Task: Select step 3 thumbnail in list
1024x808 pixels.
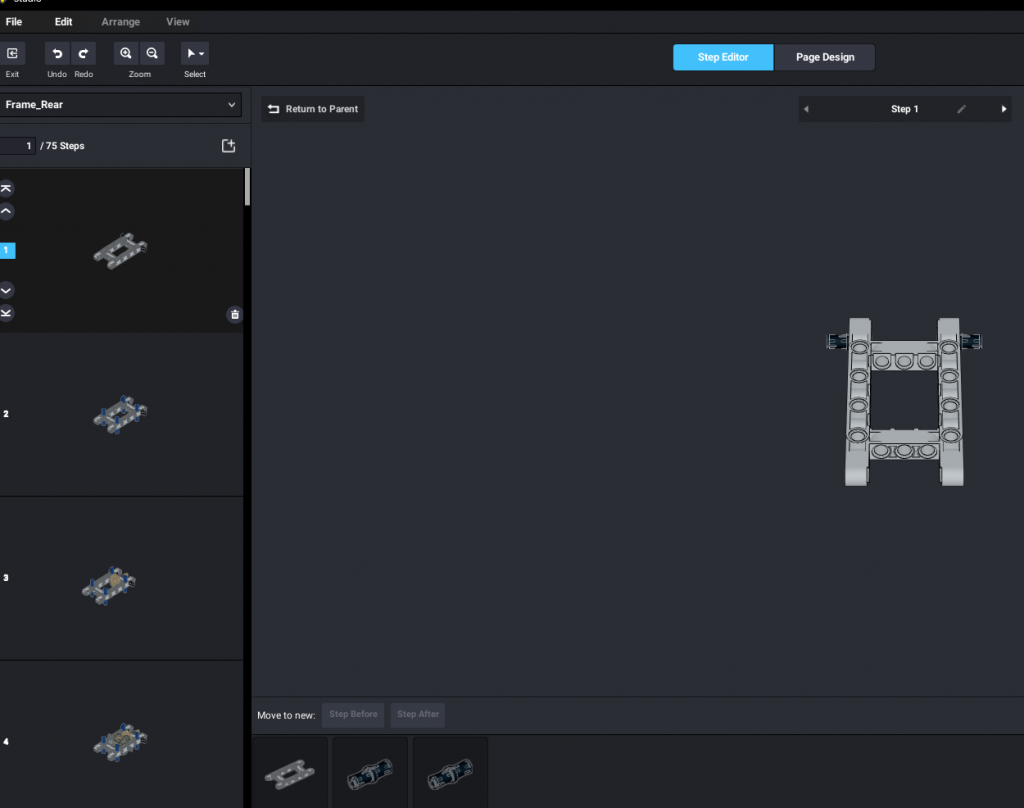Action: point(108,585)
